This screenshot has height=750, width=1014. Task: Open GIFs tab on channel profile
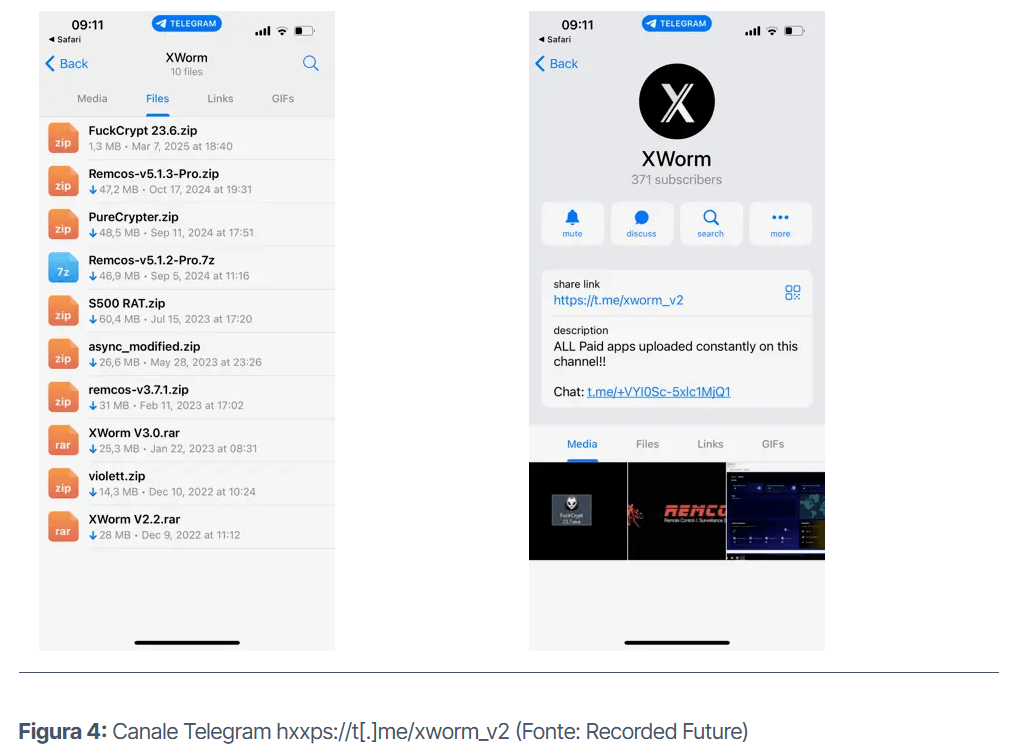point(773,444)
